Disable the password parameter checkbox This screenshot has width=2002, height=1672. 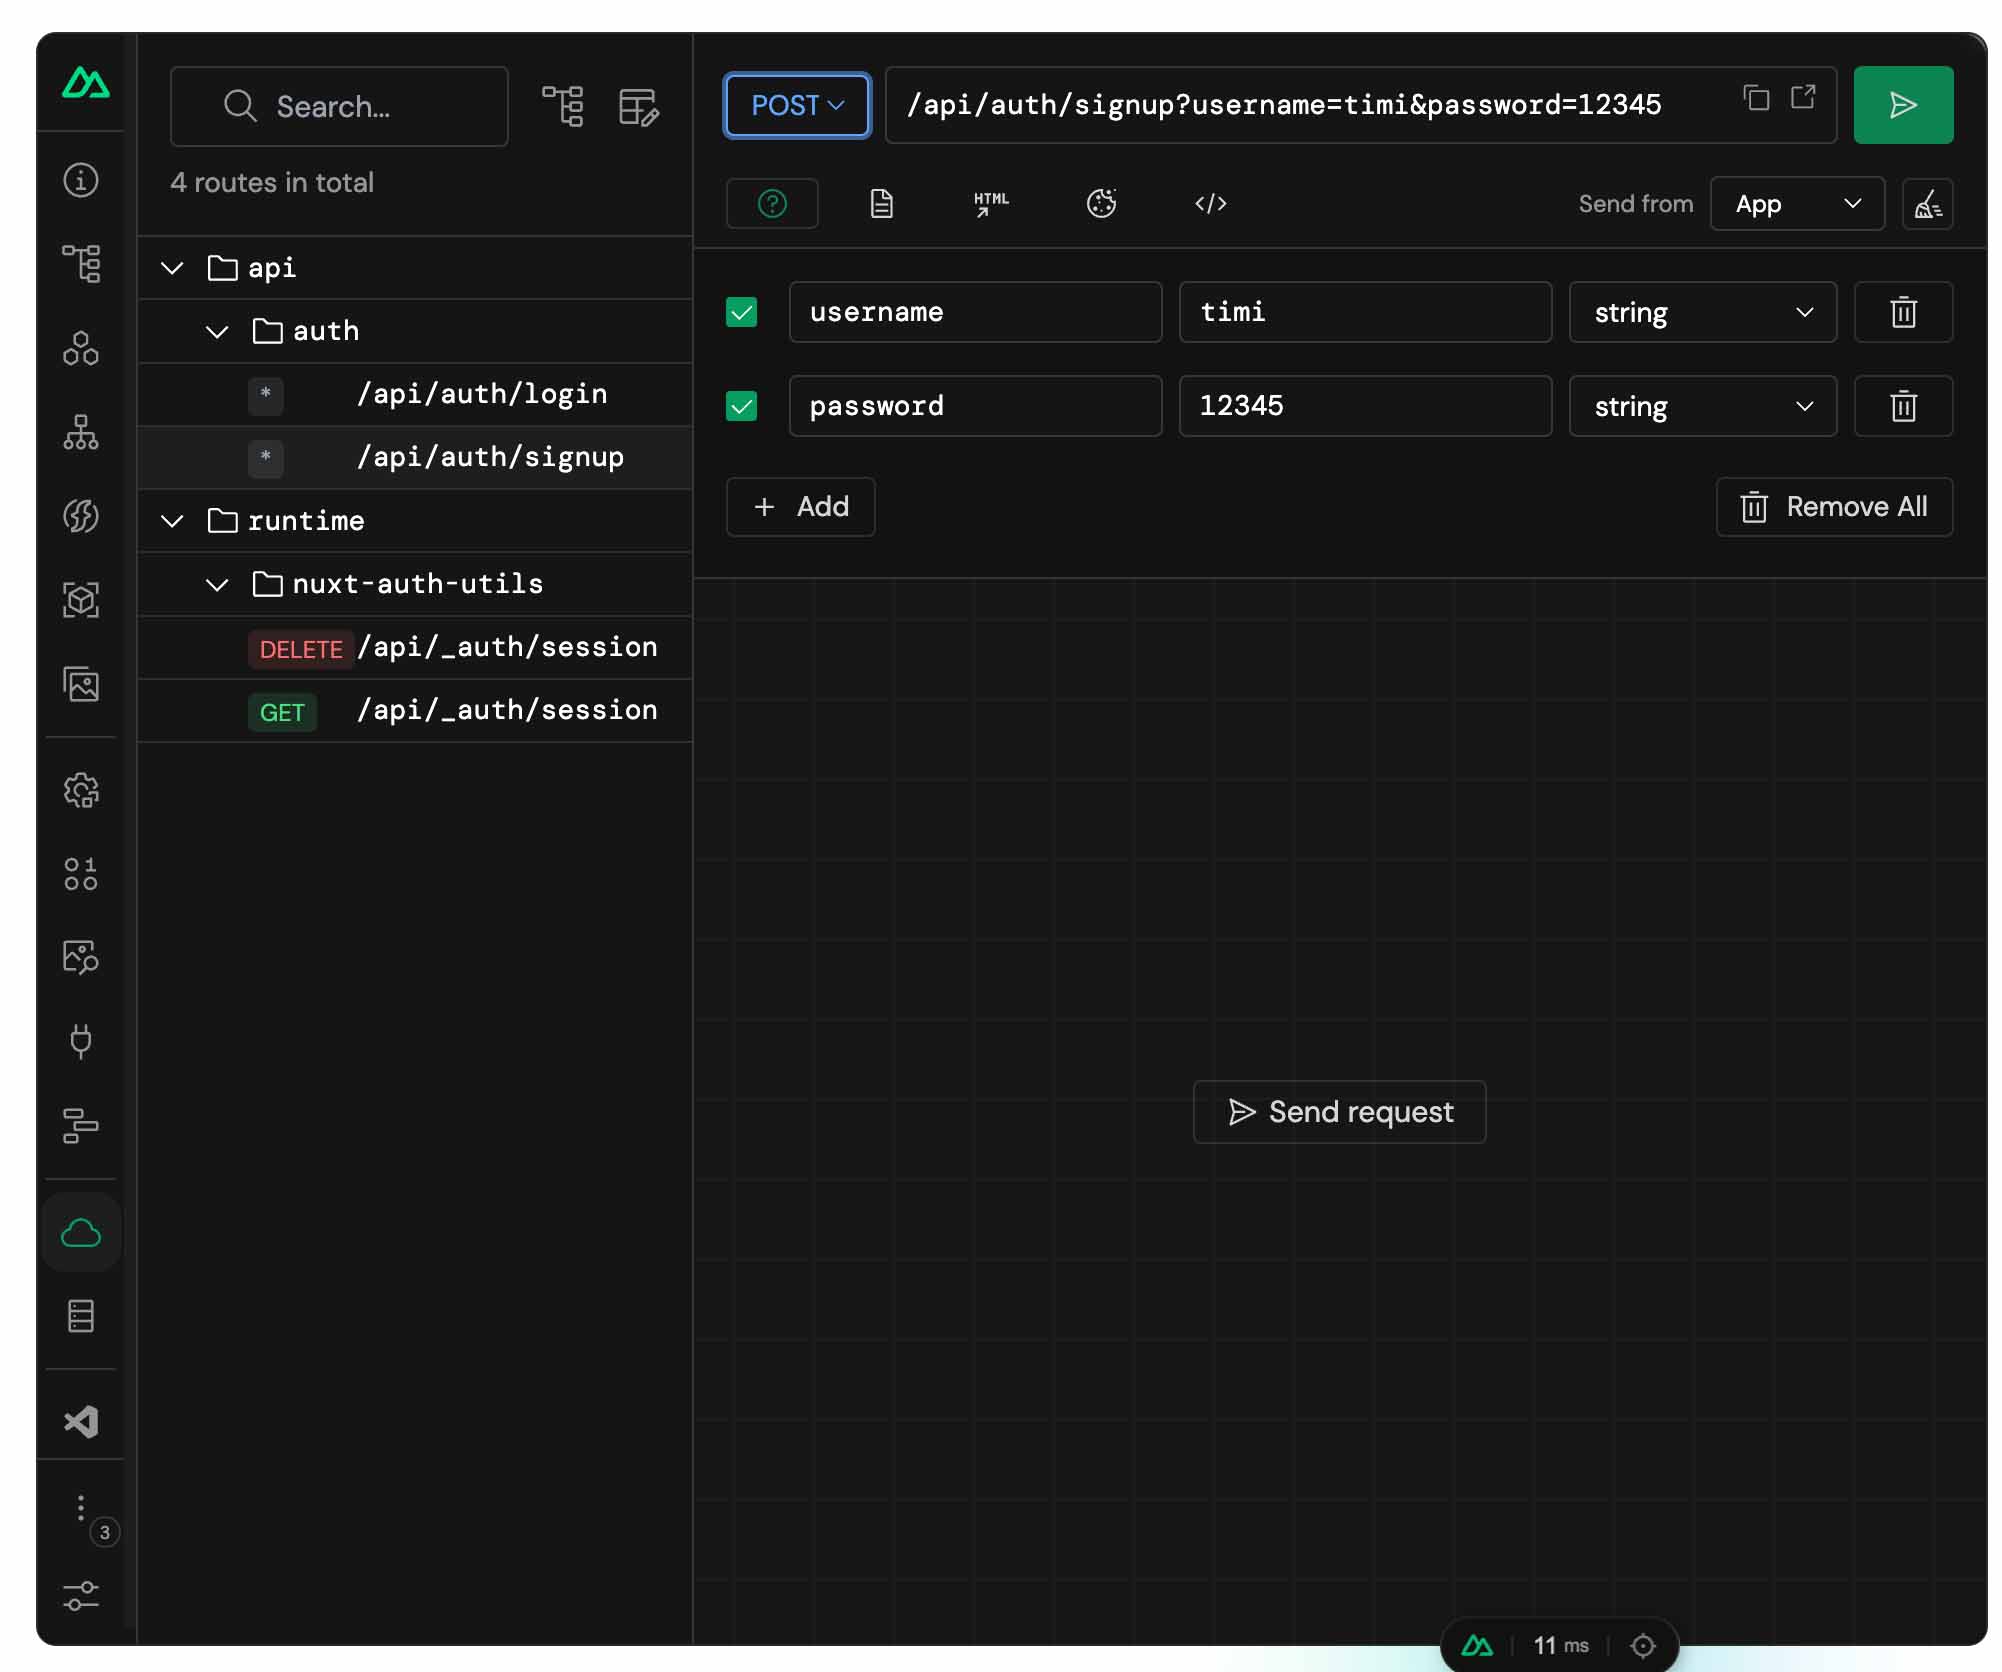pos(742,406)
